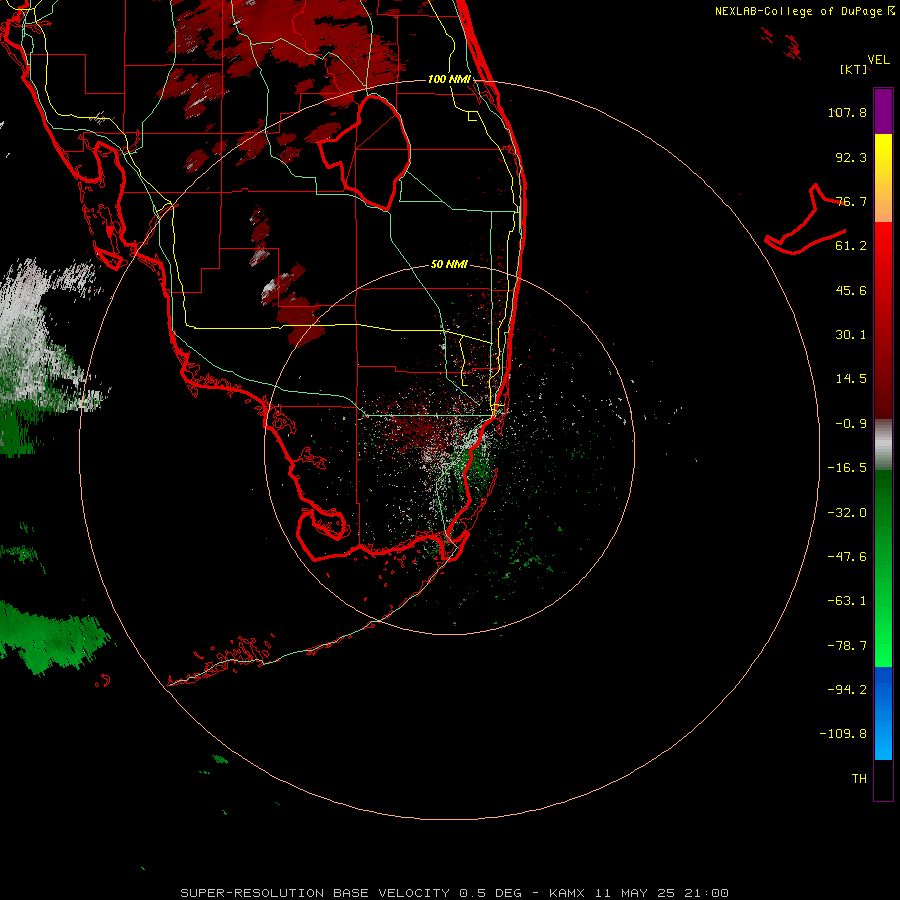Click the 100 NMI range ring label

[449, 79]
